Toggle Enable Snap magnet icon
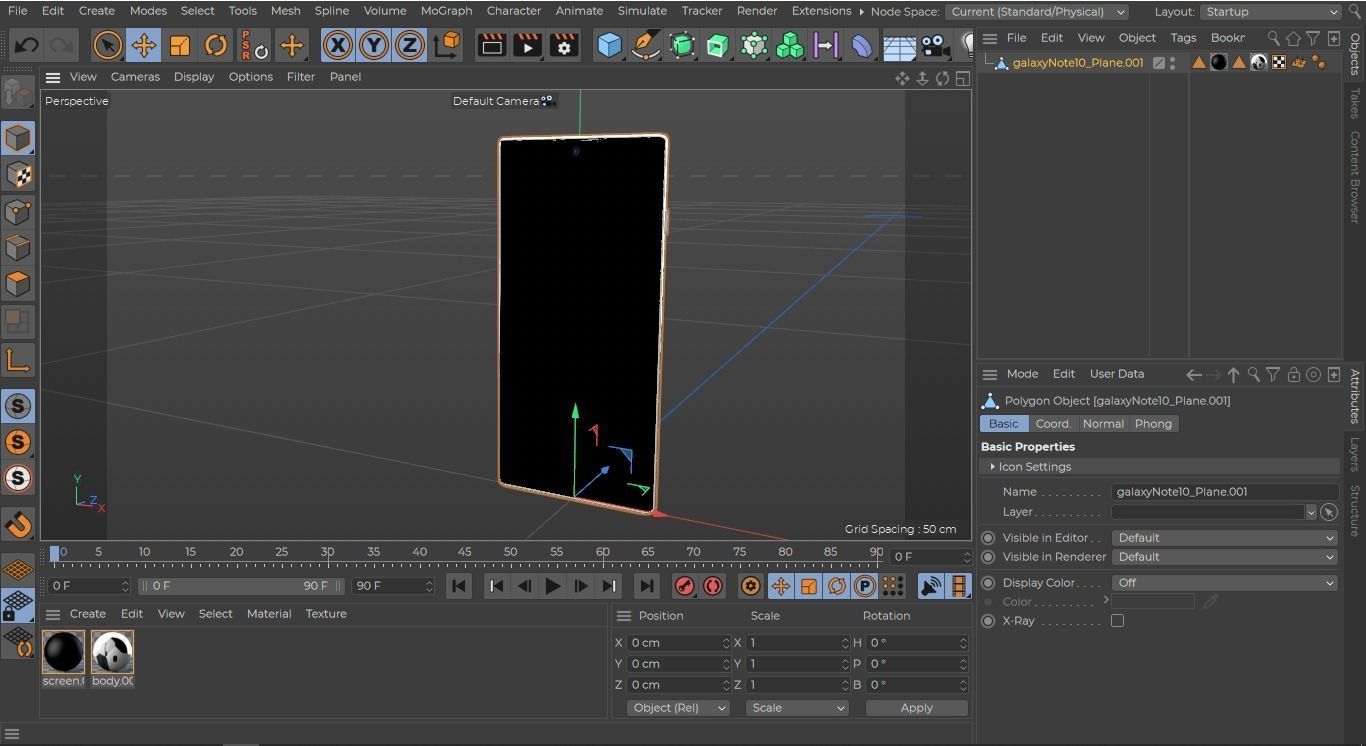The width and height of the screenshot is (1366, 746). point(17,524)
